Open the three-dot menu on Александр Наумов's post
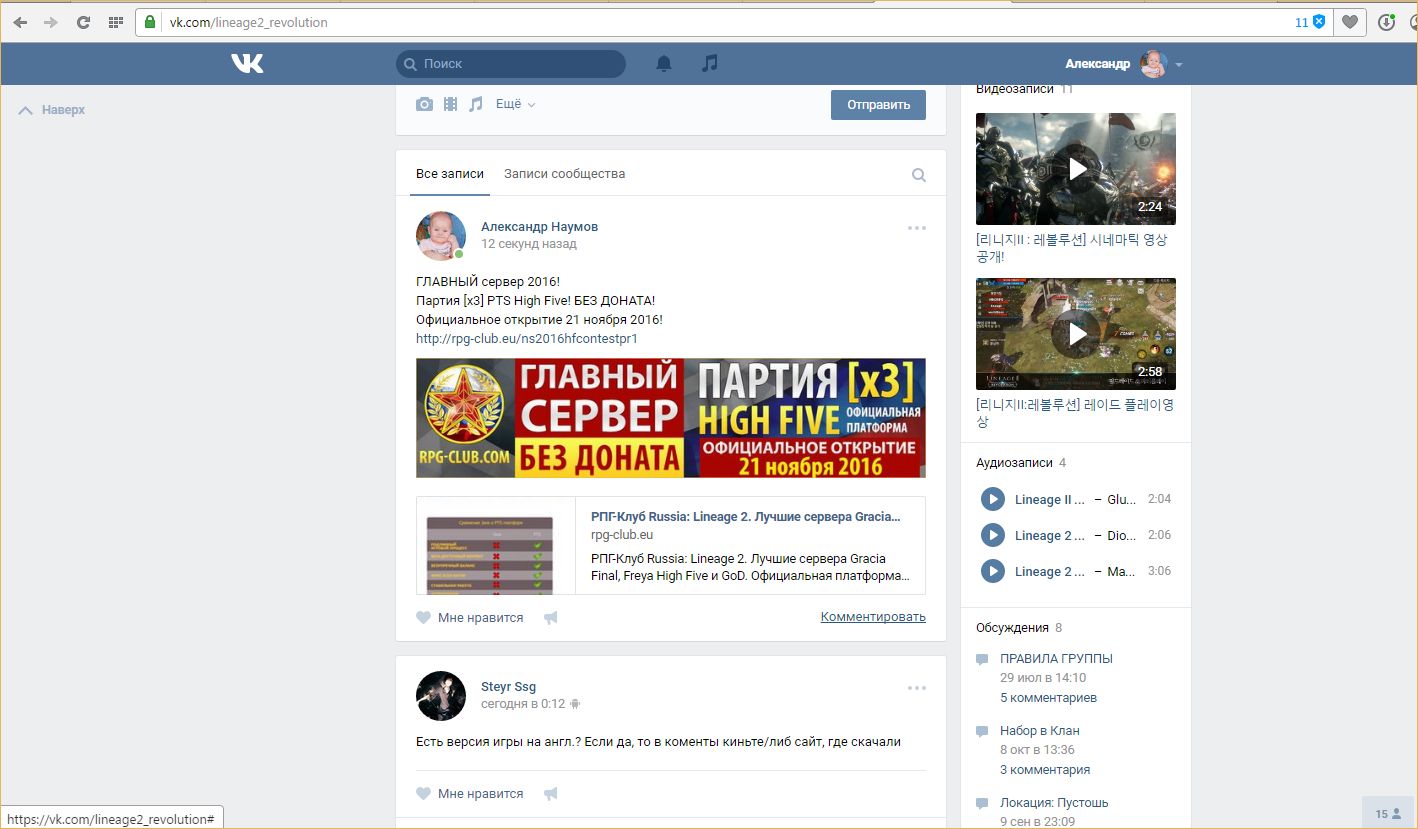This screenshot has height=829, width=1418. [916, 228]
